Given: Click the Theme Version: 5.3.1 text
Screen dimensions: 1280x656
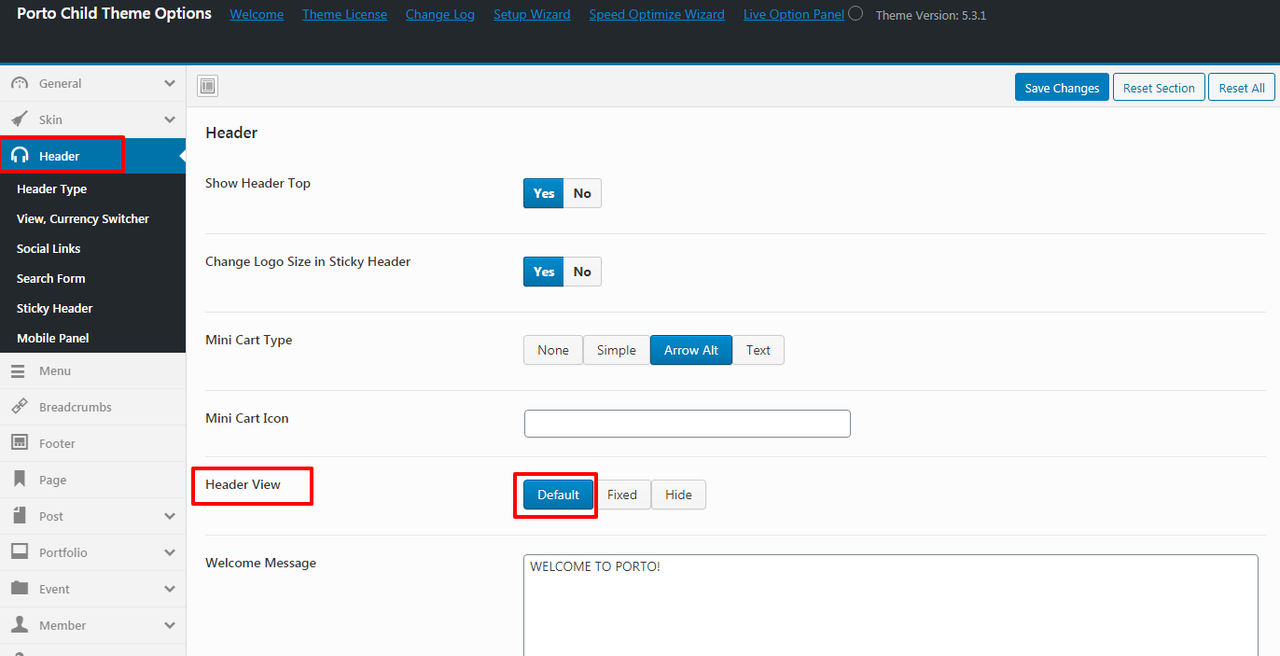Looking at the screenshot, I should pyautogui.click(x=931, y=16).
